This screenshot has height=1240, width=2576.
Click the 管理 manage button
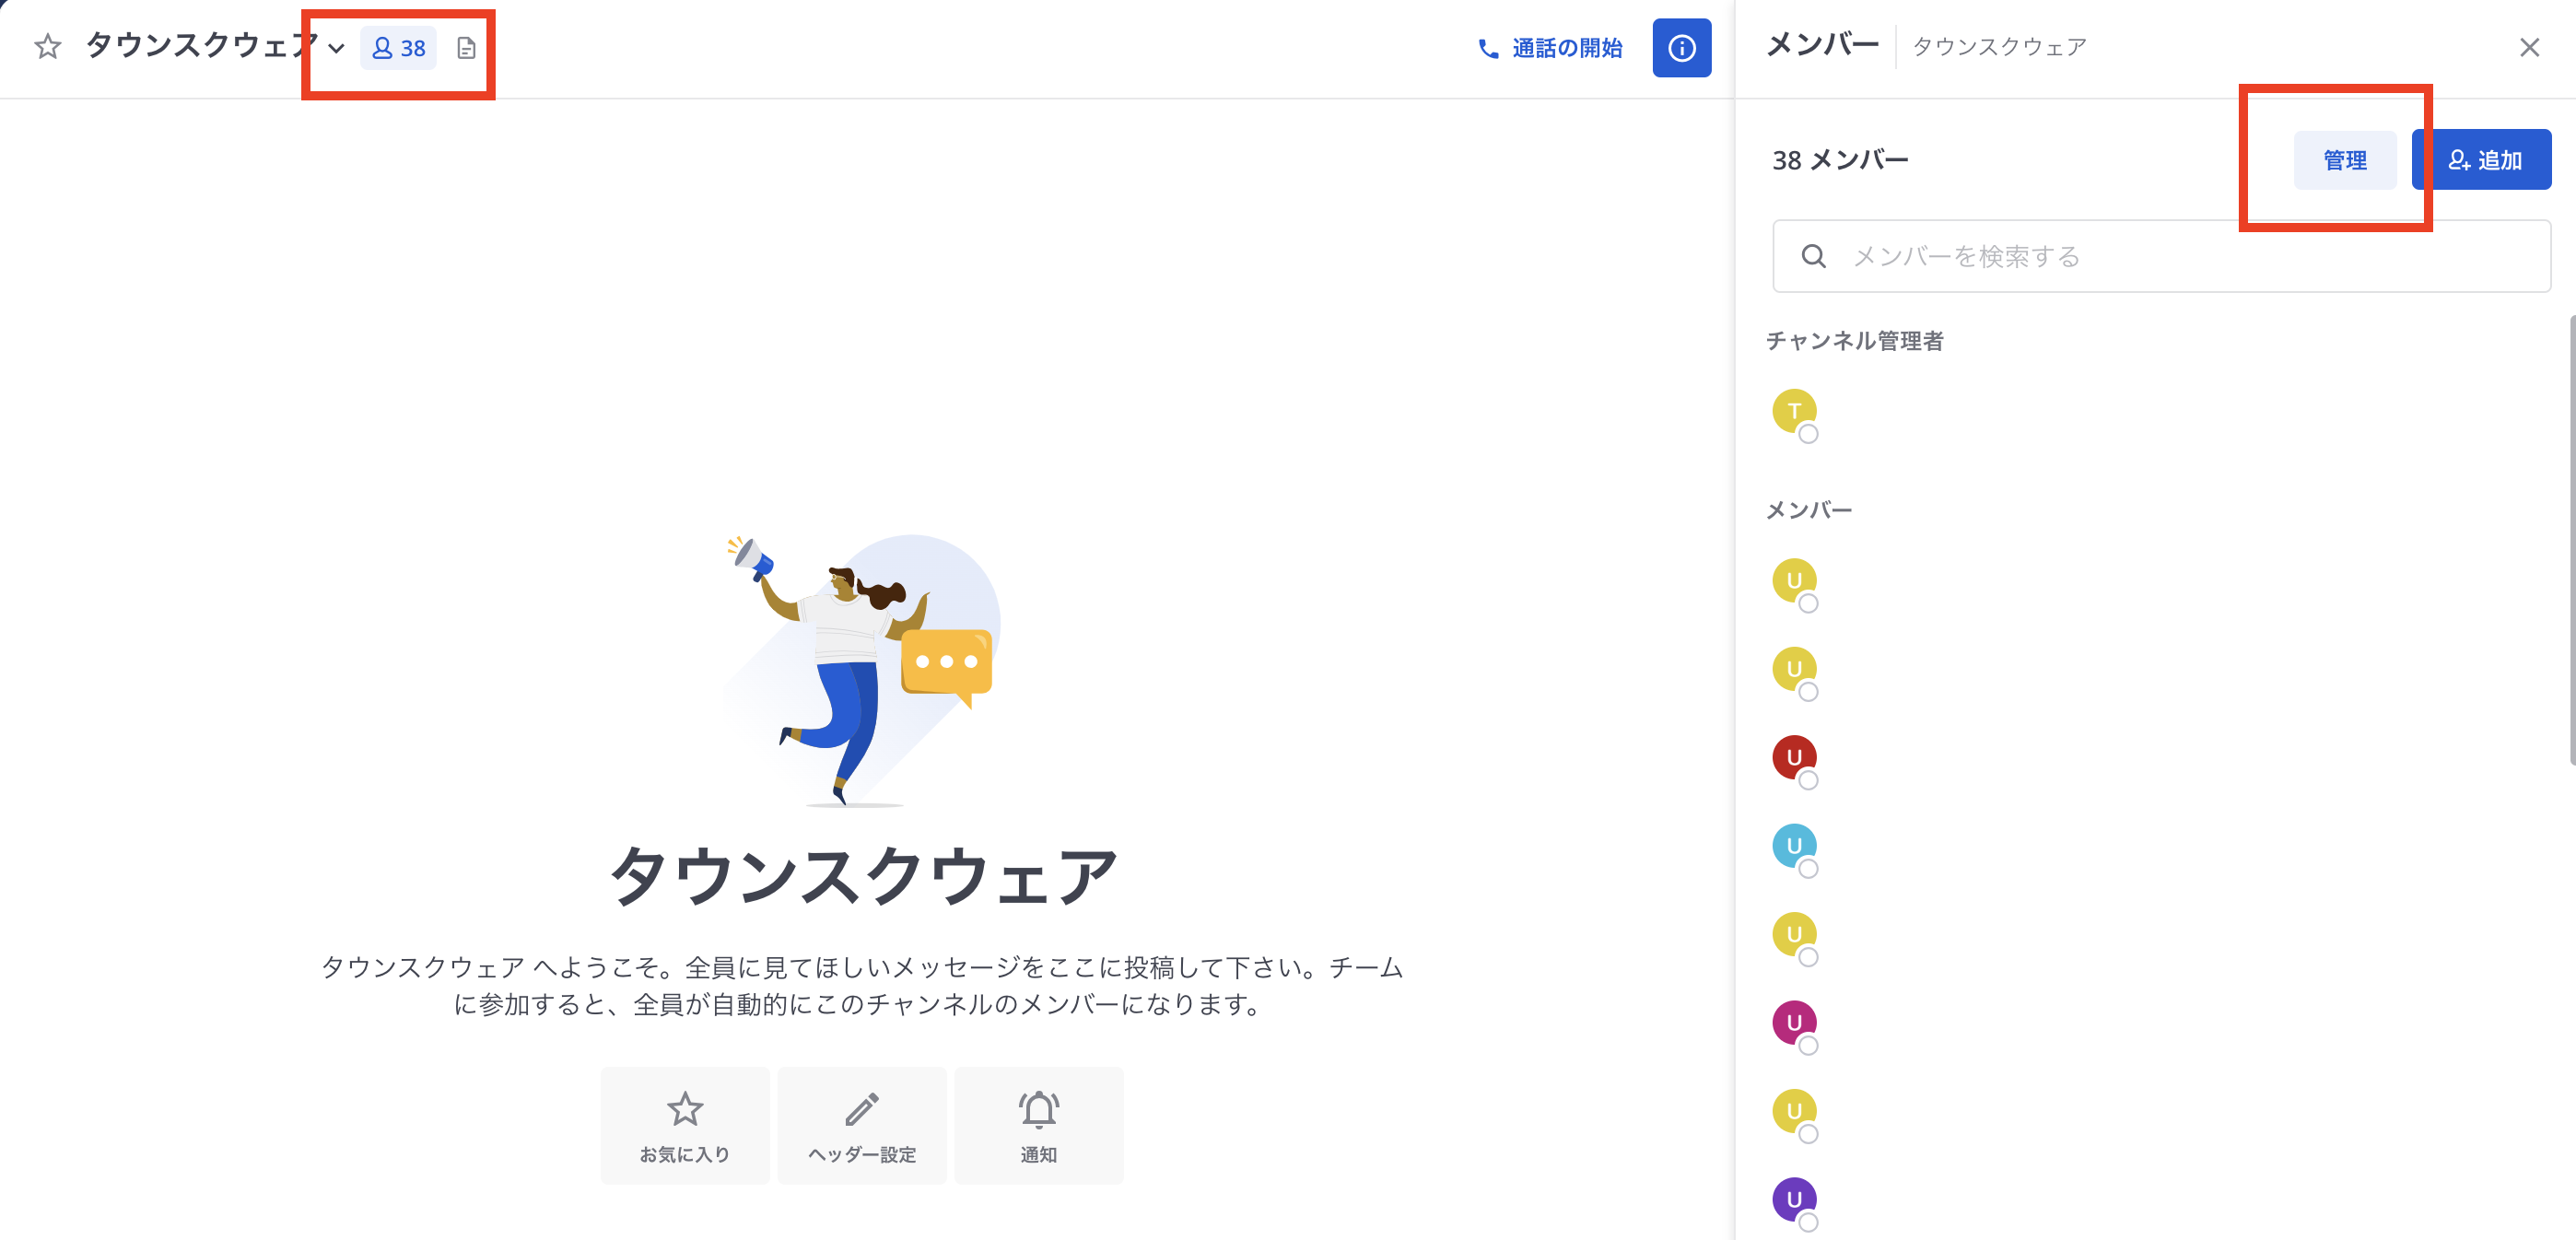coord(2344,160)
